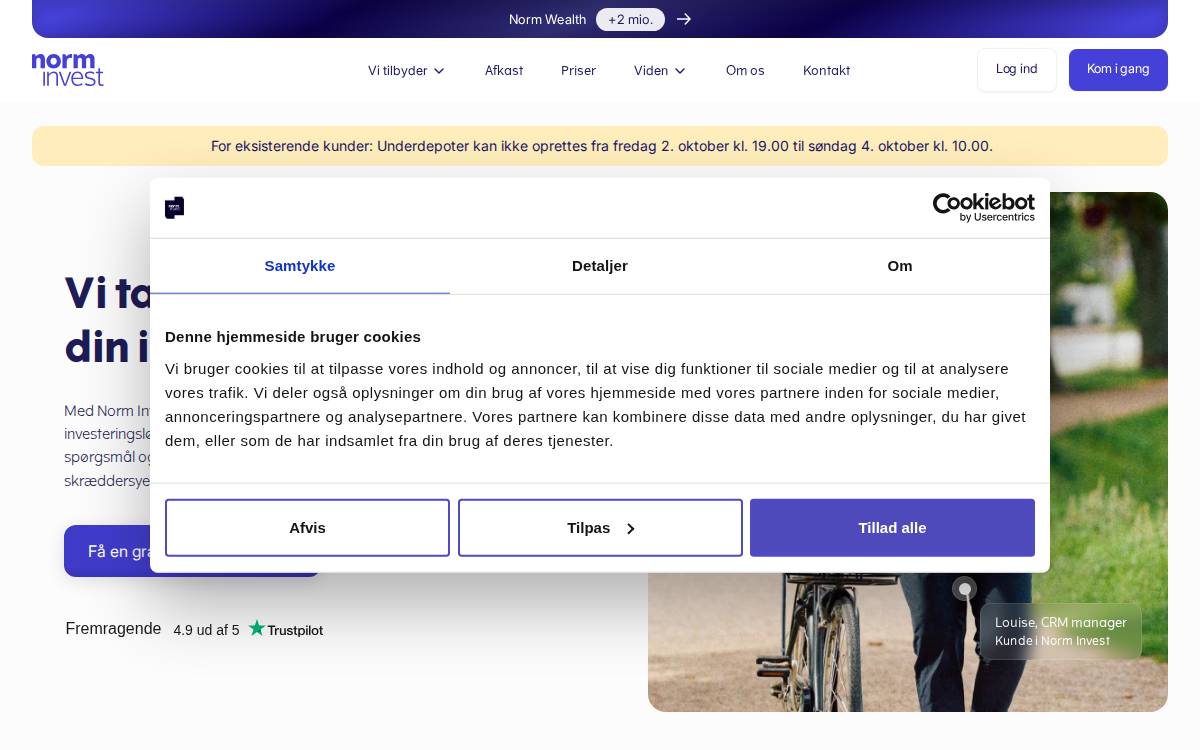Open the Priser menu item
The image size is (1200, 750).
pyautogui.click(x=578, y=70)
